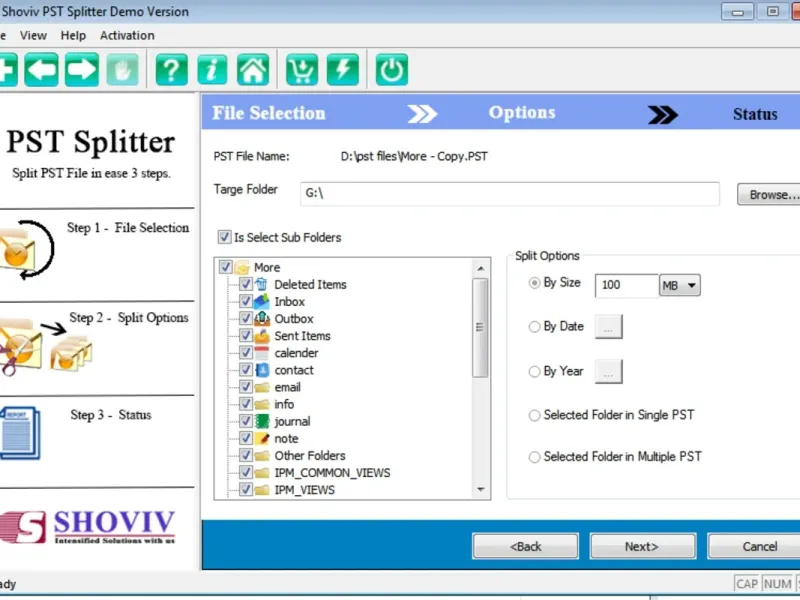The height and width of the screenshot is (600, 800).
Task: Uncheck the More root folder checkbox
Action: [226, 267]
